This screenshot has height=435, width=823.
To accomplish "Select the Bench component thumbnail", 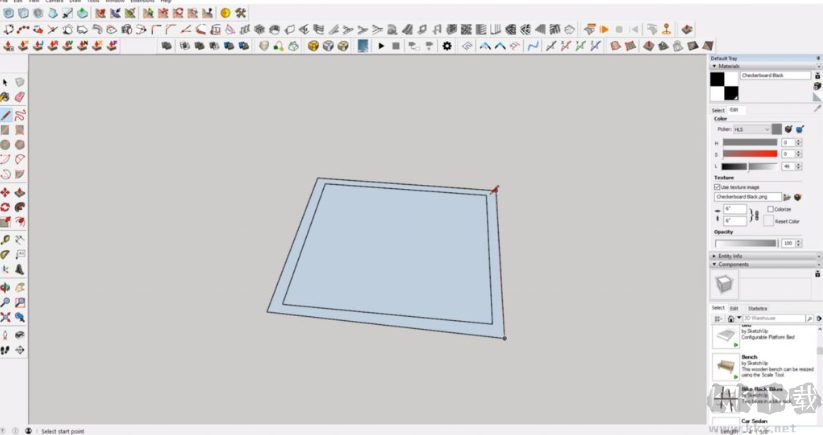I will 726,366.
